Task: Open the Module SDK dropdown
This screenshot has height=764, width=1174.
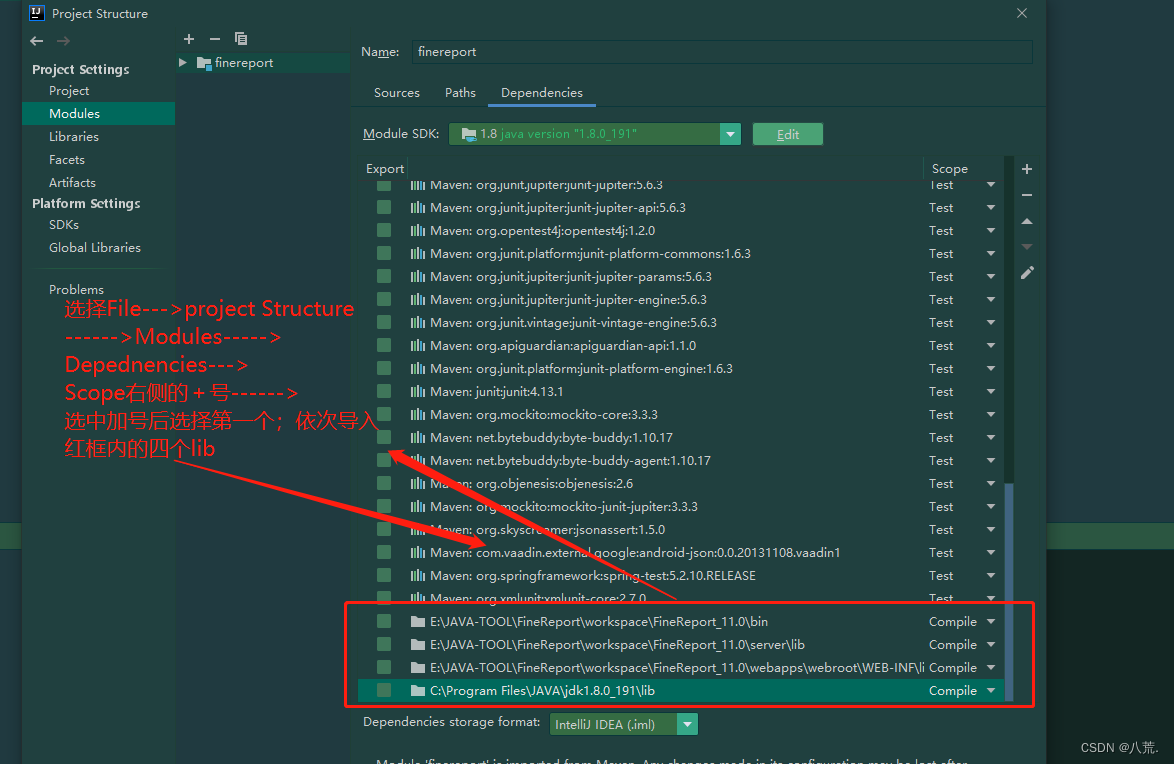Action: pyautogui.click(x=730, y=134)
